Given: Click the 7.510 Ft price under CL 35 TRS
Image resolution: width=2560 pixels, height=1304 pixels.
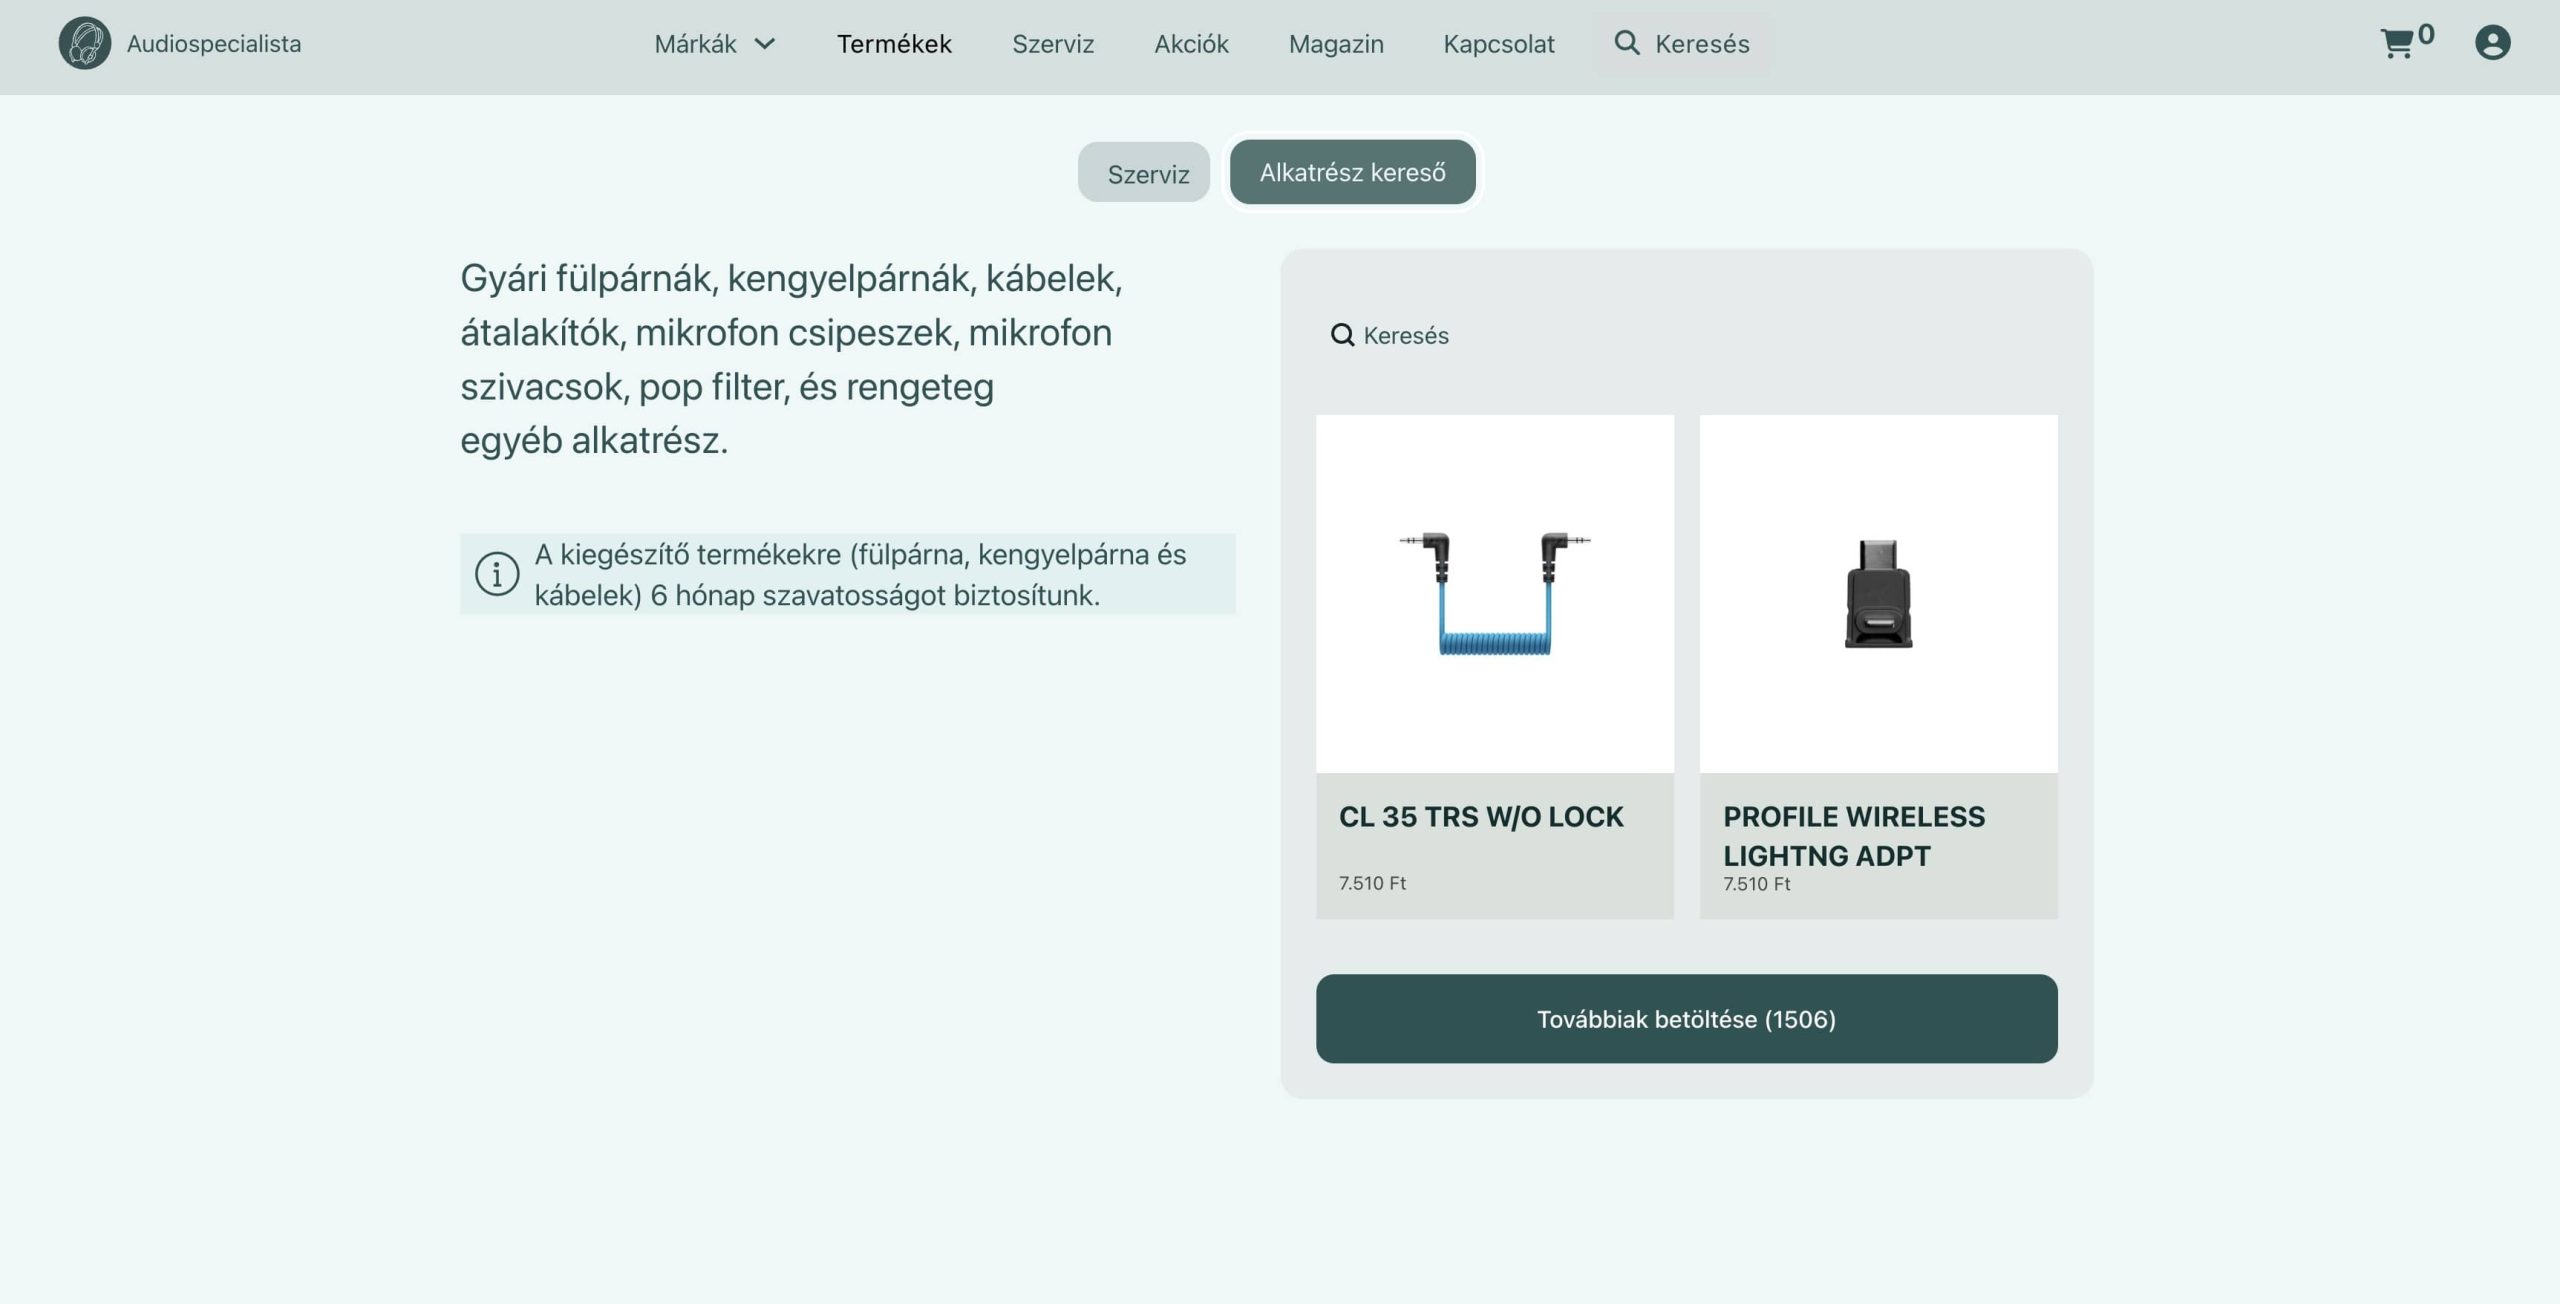Looking at the screenshot, I should click(x=1372, y=883).
